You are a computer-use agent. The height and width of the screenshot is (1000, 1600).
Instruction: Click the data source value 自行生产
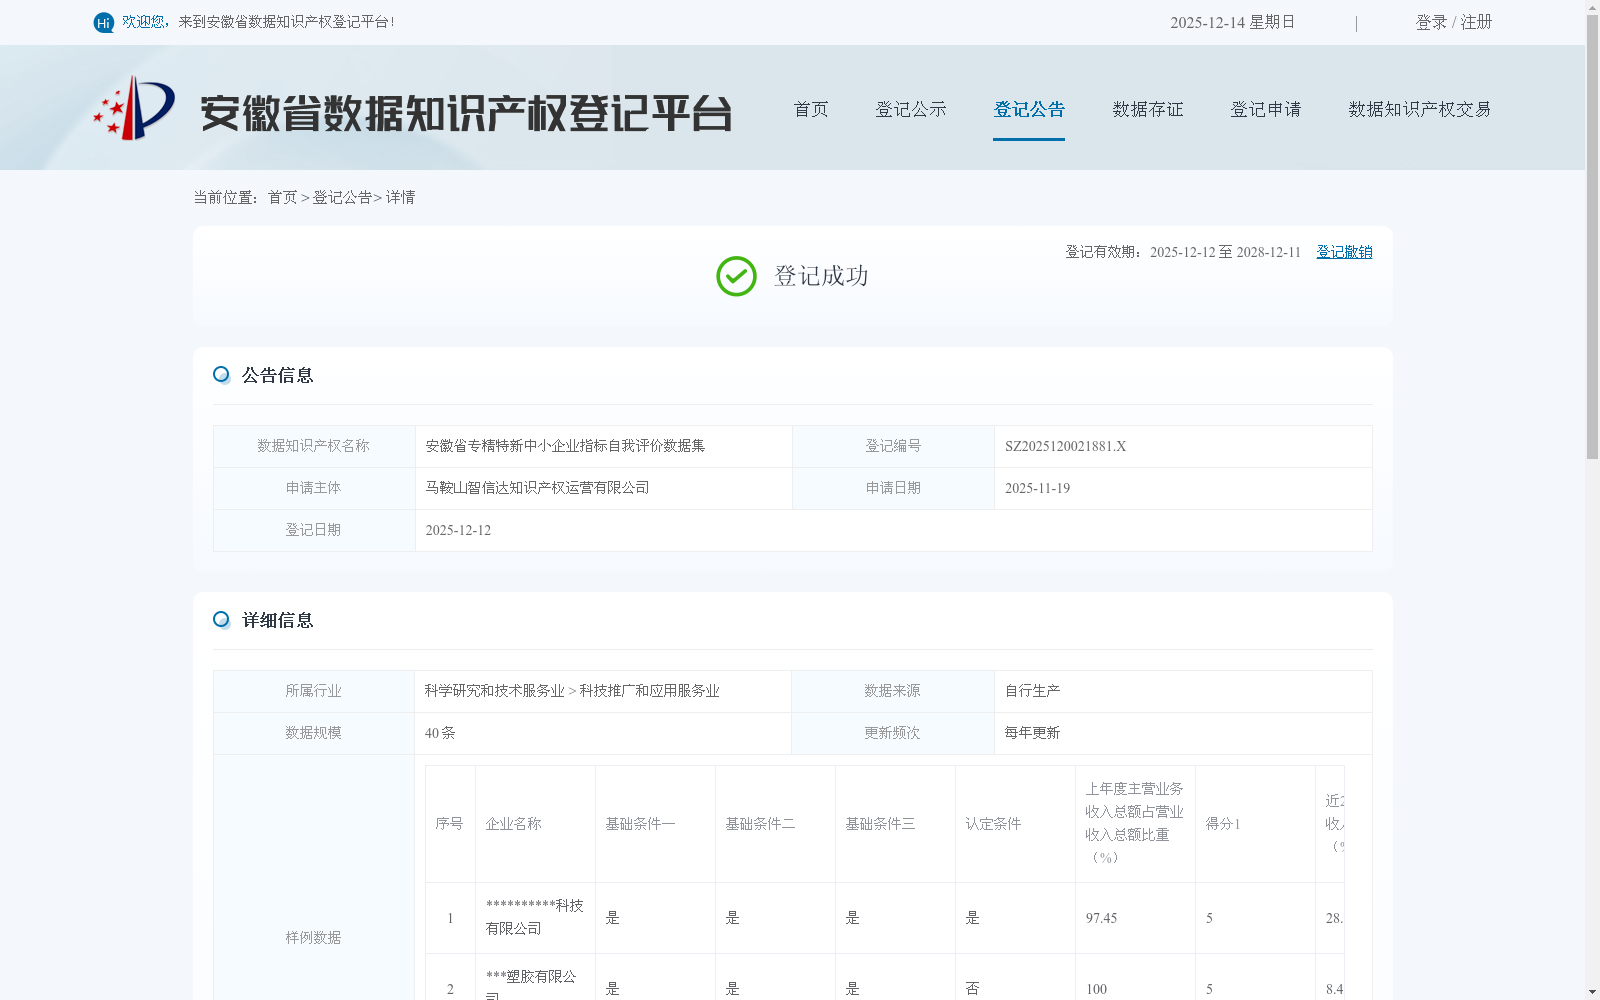click(1032, 691)
